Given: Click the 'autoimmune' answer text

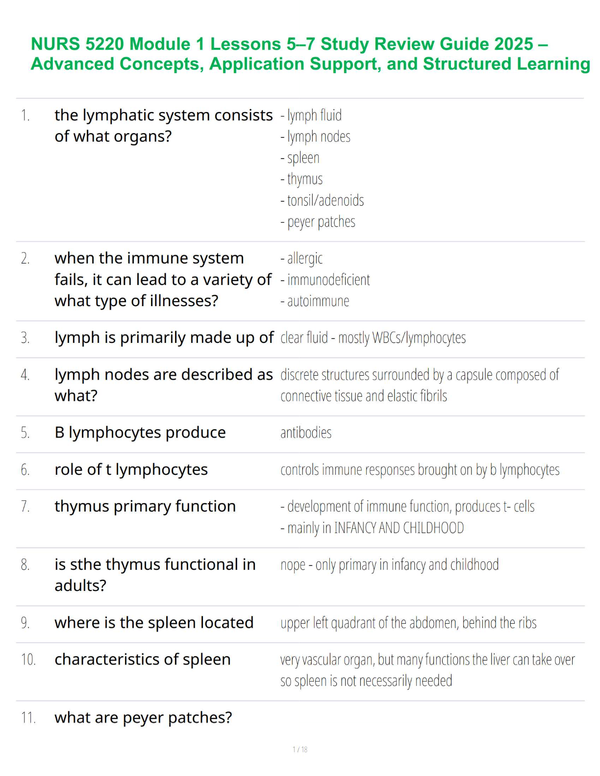Looking at the screenshot, I should 315,301.
